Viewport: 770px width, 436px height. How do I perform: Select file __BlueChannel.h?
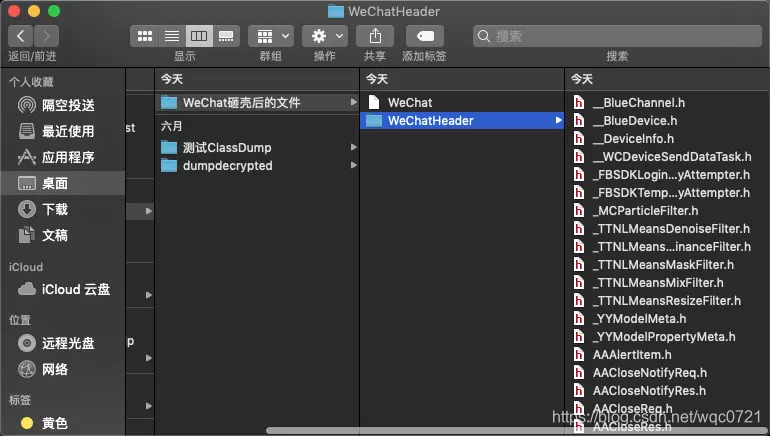(x=638, y=103)
